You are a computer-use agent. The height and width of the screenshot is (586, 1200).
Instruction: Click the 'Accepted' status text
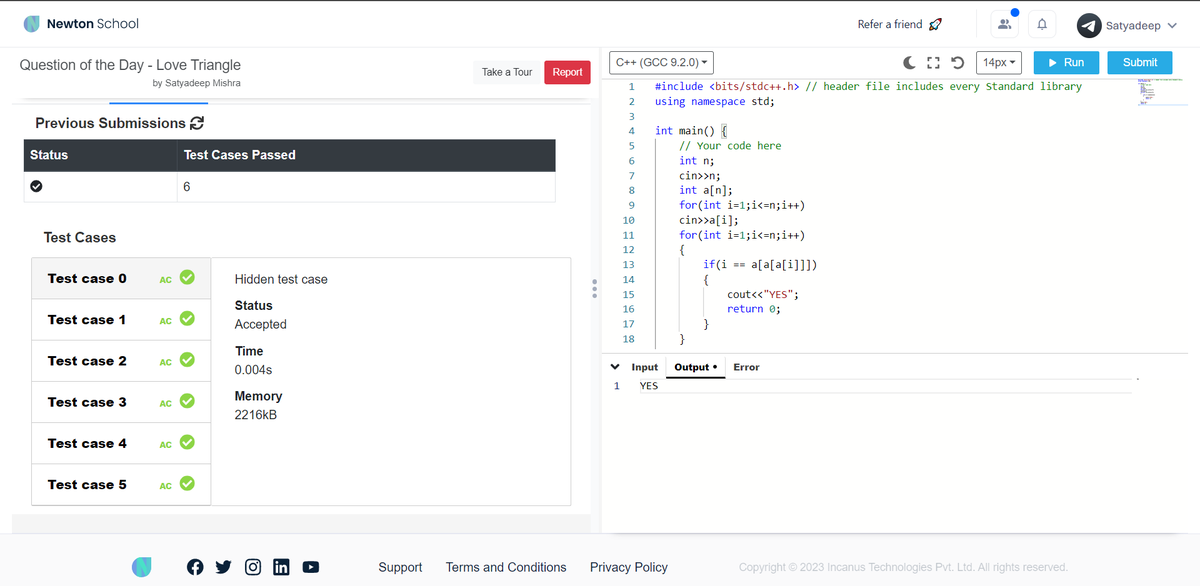tap(260, 324)
